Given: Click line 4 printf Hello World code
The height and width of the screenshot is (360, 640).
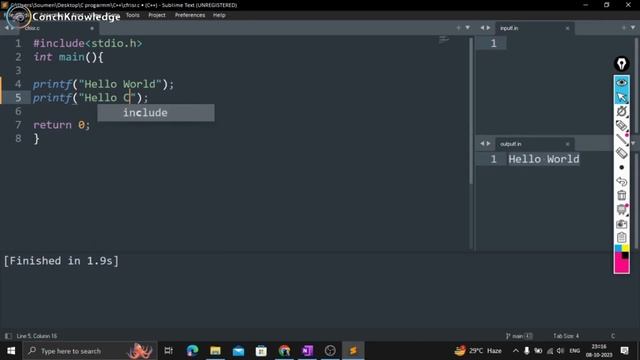Looking at the screenshot, I should (103, 84).
